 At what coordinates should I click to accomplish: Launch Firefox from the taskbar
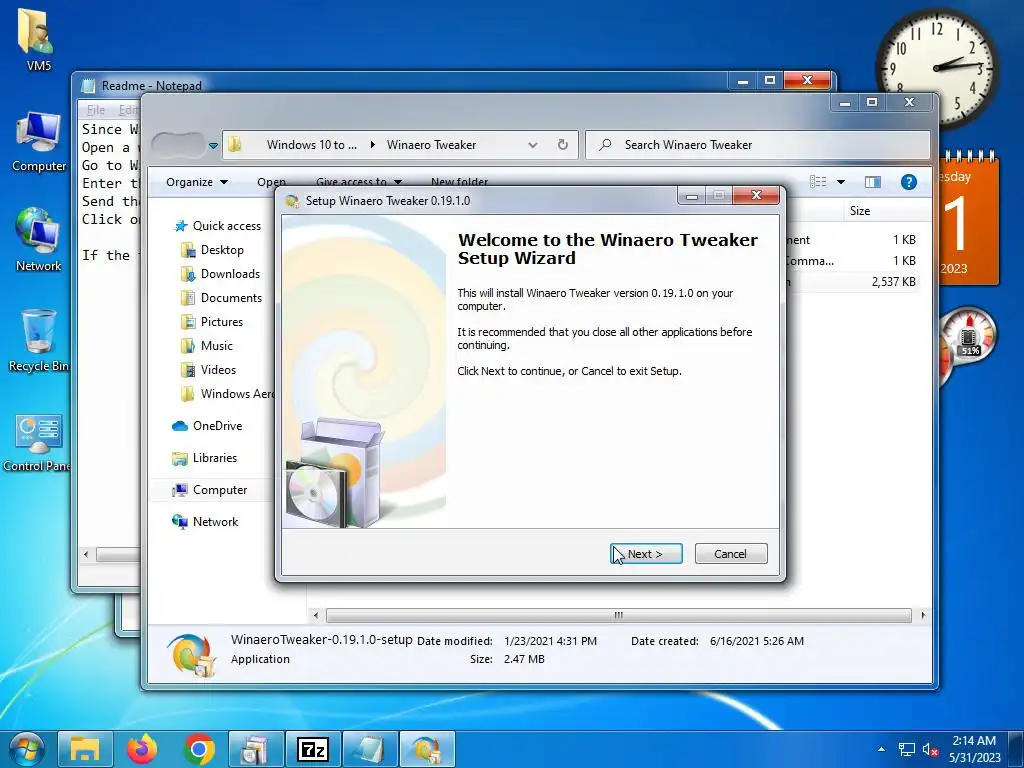[x=142, y=749]
